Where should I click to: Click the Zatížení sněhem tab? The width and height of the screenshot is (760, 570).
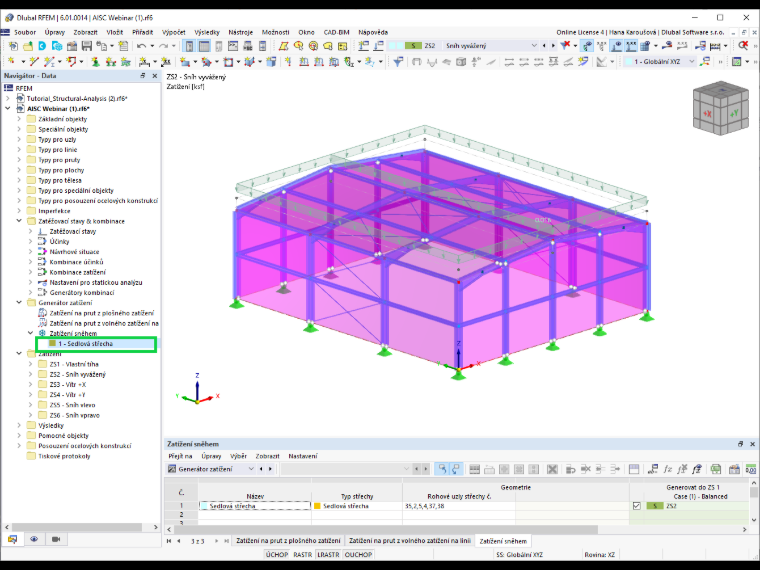(x=503, y=541)
